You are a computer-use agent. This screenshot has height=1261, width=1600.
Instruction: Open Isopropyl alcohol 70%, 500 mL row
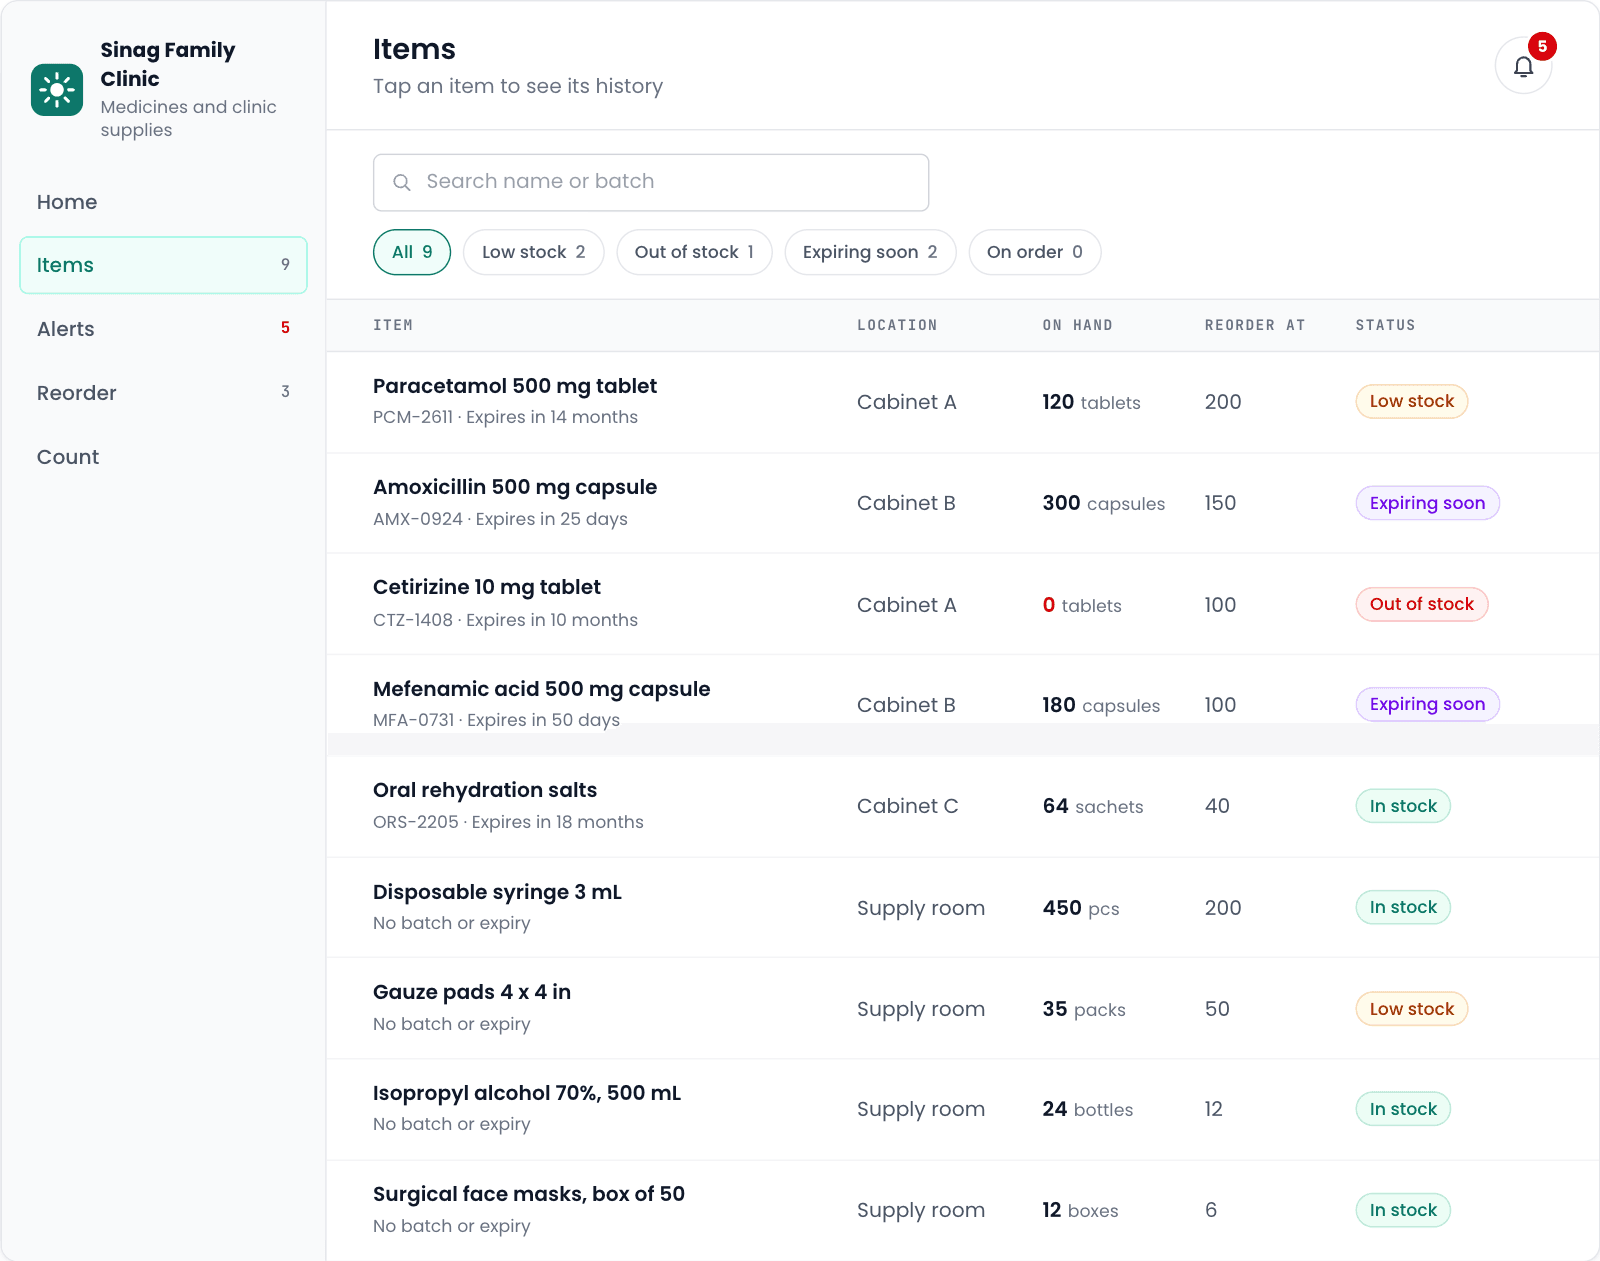(962, 1109)
